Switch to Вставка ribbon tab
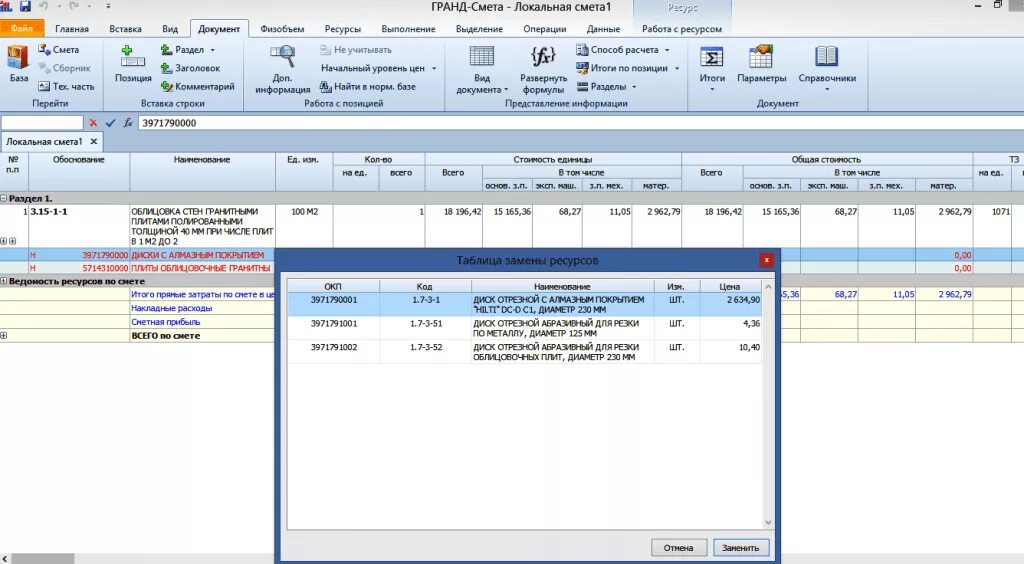1024x564 pixels. pos(125,29)
